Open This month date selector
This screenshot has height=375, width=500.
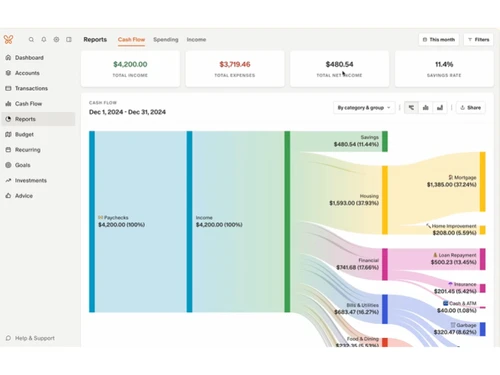[x=439, y=39]
